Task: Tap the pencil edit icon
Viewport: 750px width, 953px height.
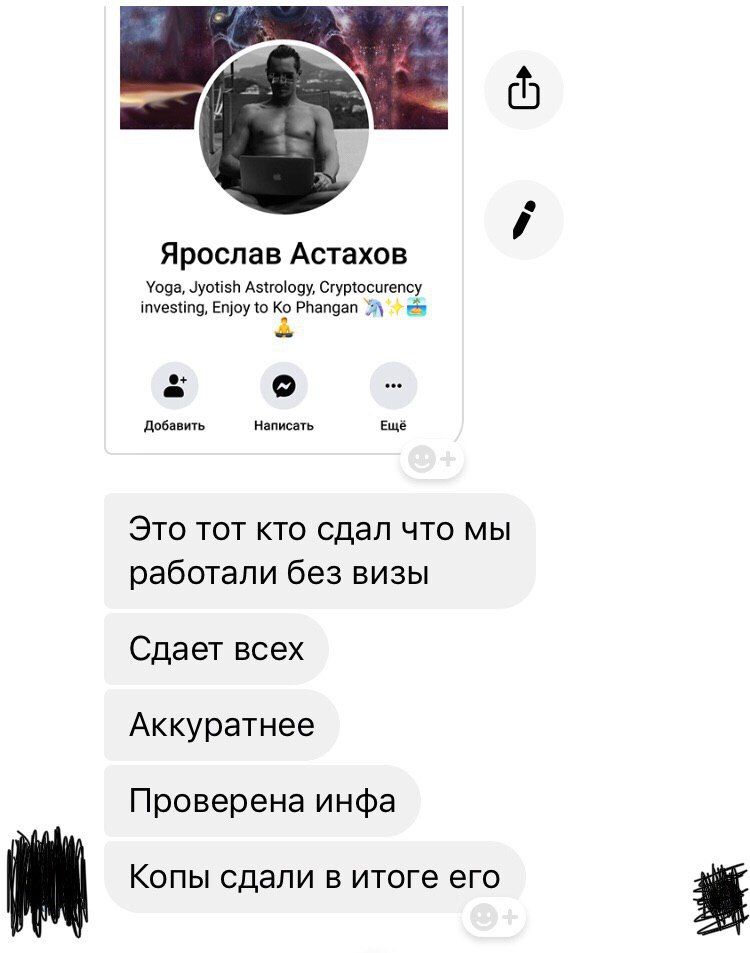Action: point(523,219)
